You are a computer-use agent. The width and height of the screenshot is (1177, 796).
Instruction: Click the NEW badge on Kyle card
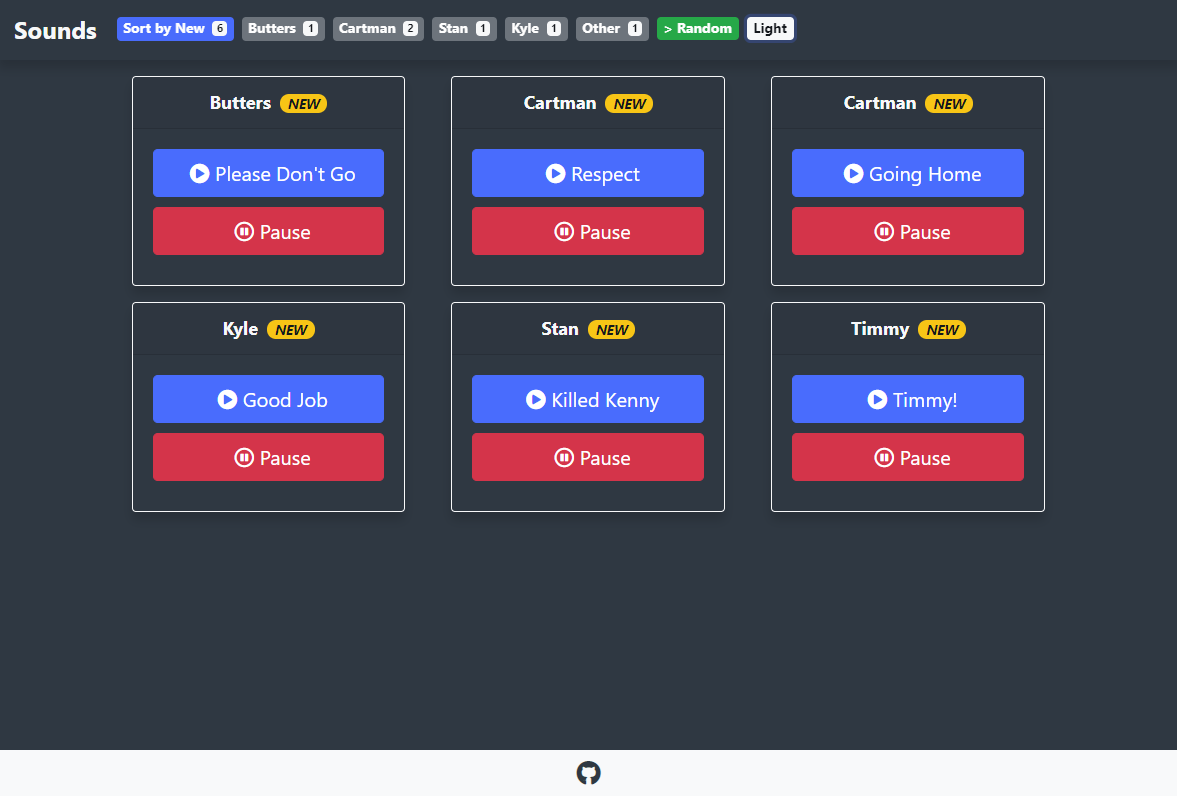(x=291, y=330)
